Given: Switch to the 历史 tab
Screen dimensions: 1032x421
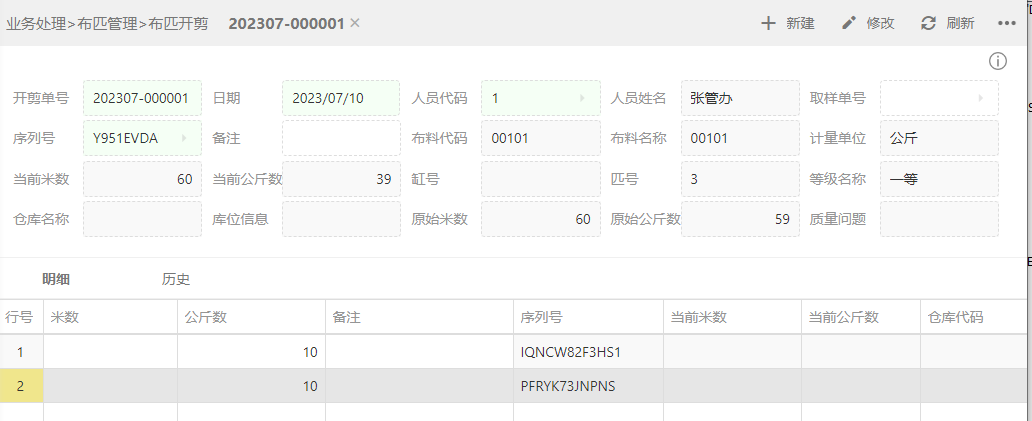Looking at the screenshot, I should point(176,279).
